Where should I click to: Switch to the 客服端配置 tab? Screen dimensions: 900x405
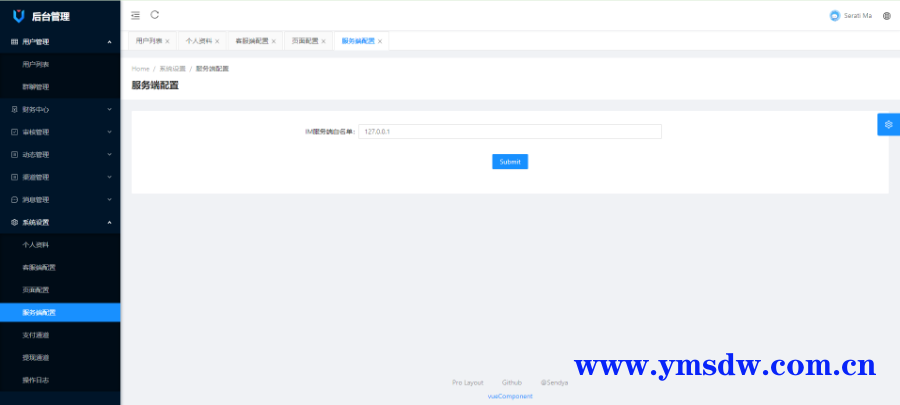click(250, 41)
